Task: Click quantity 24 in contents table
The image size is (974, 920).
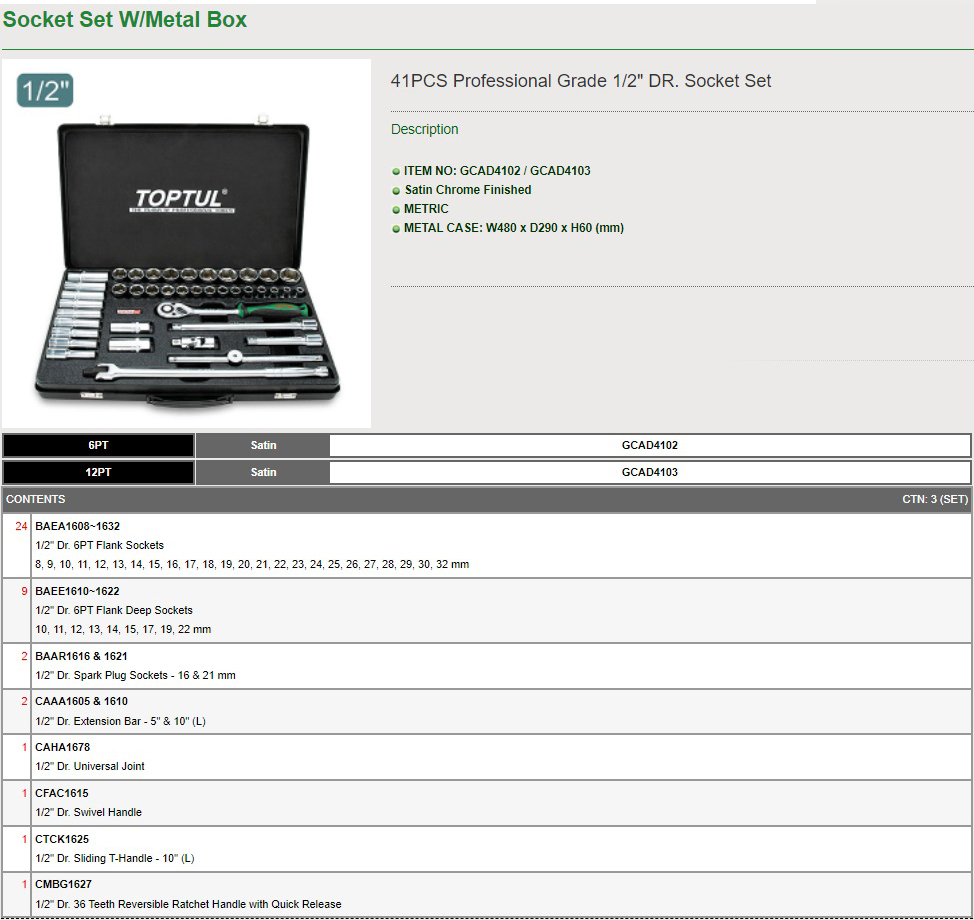Action: [x=21, y=526]
